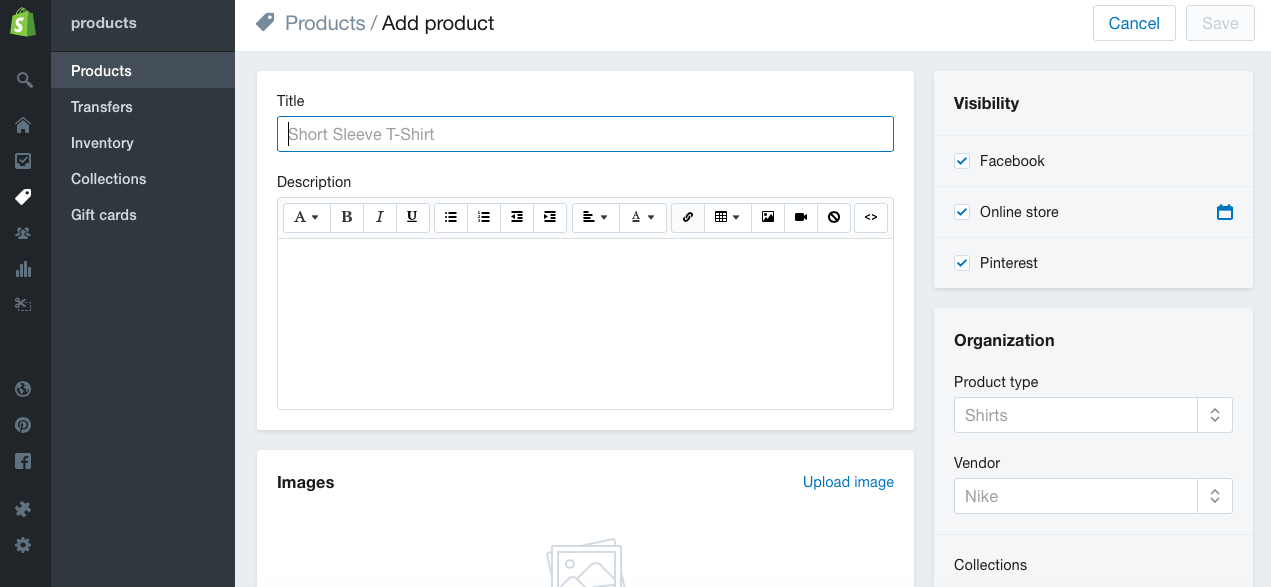
Task: Insert video using the camera icon
Action: (x=801, y=217)
